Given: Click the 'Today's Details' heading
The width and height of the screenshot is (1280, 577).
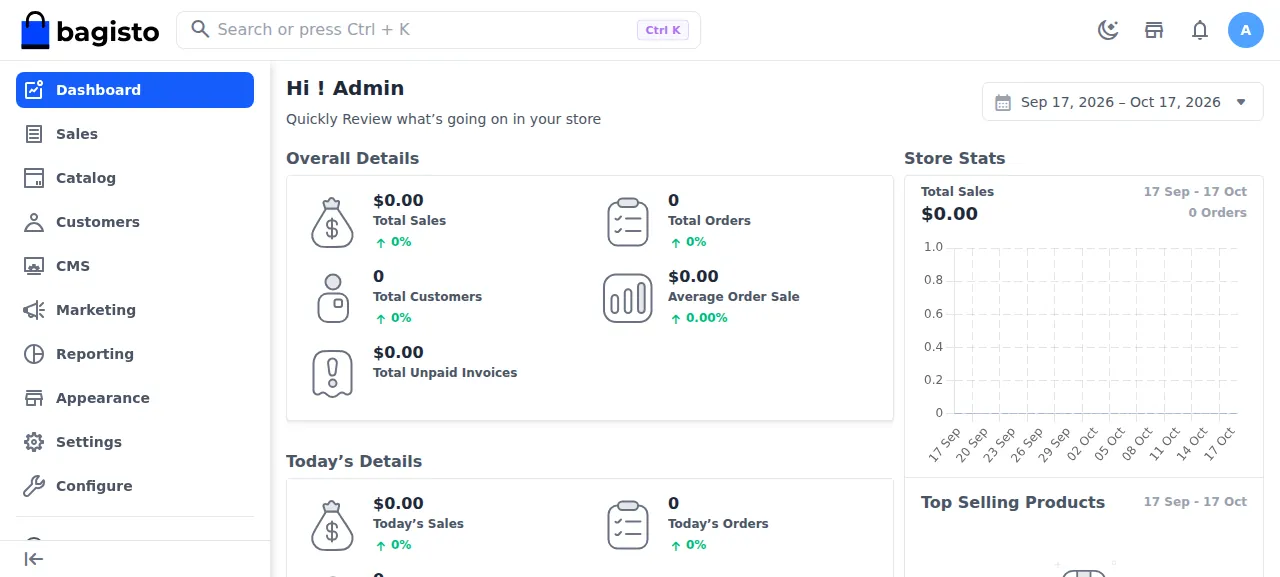Looking at the screenshot, I should coord(354,461).
